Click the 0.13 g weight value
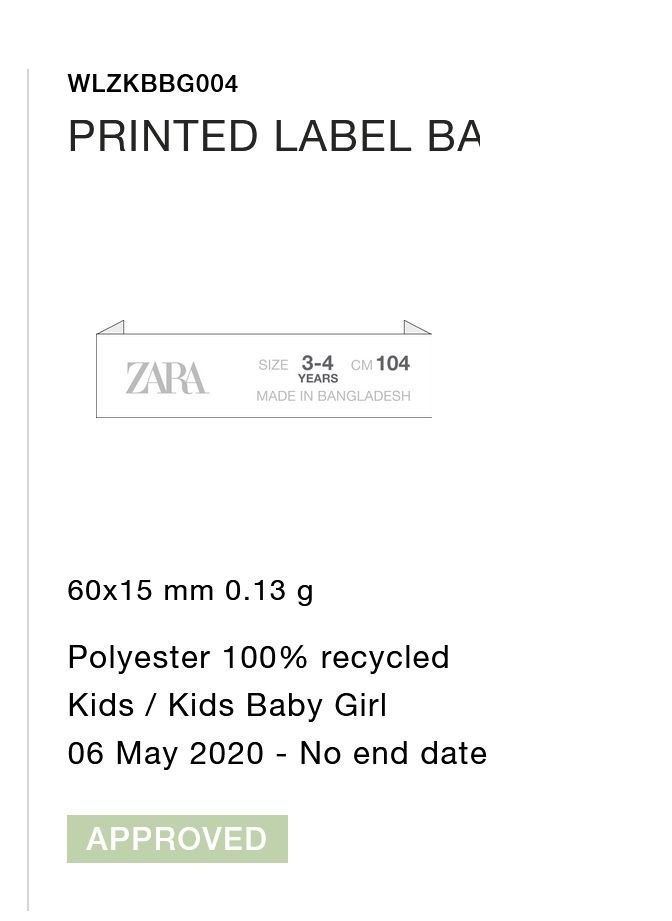Screen dimensions: 672x921 click(x=269, y=590)
